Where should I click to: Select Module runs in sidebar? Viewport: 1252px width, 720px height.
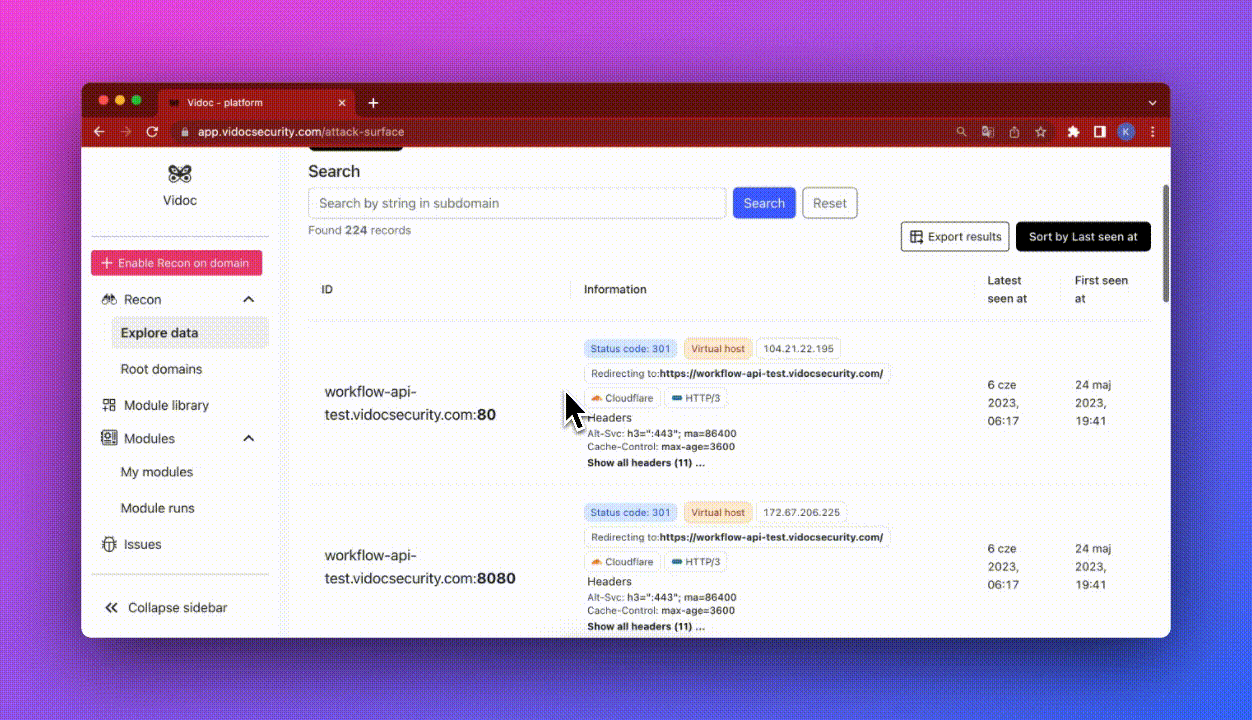[x=158, y=508]
